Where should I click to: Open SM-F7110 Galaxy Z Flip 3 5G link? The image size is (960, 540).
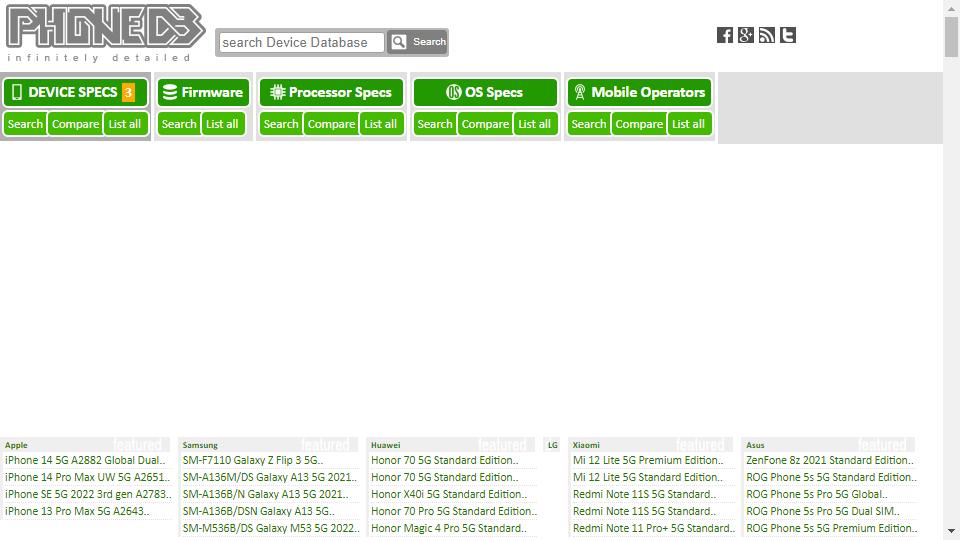pyautogui.click(x=253, y=460)
